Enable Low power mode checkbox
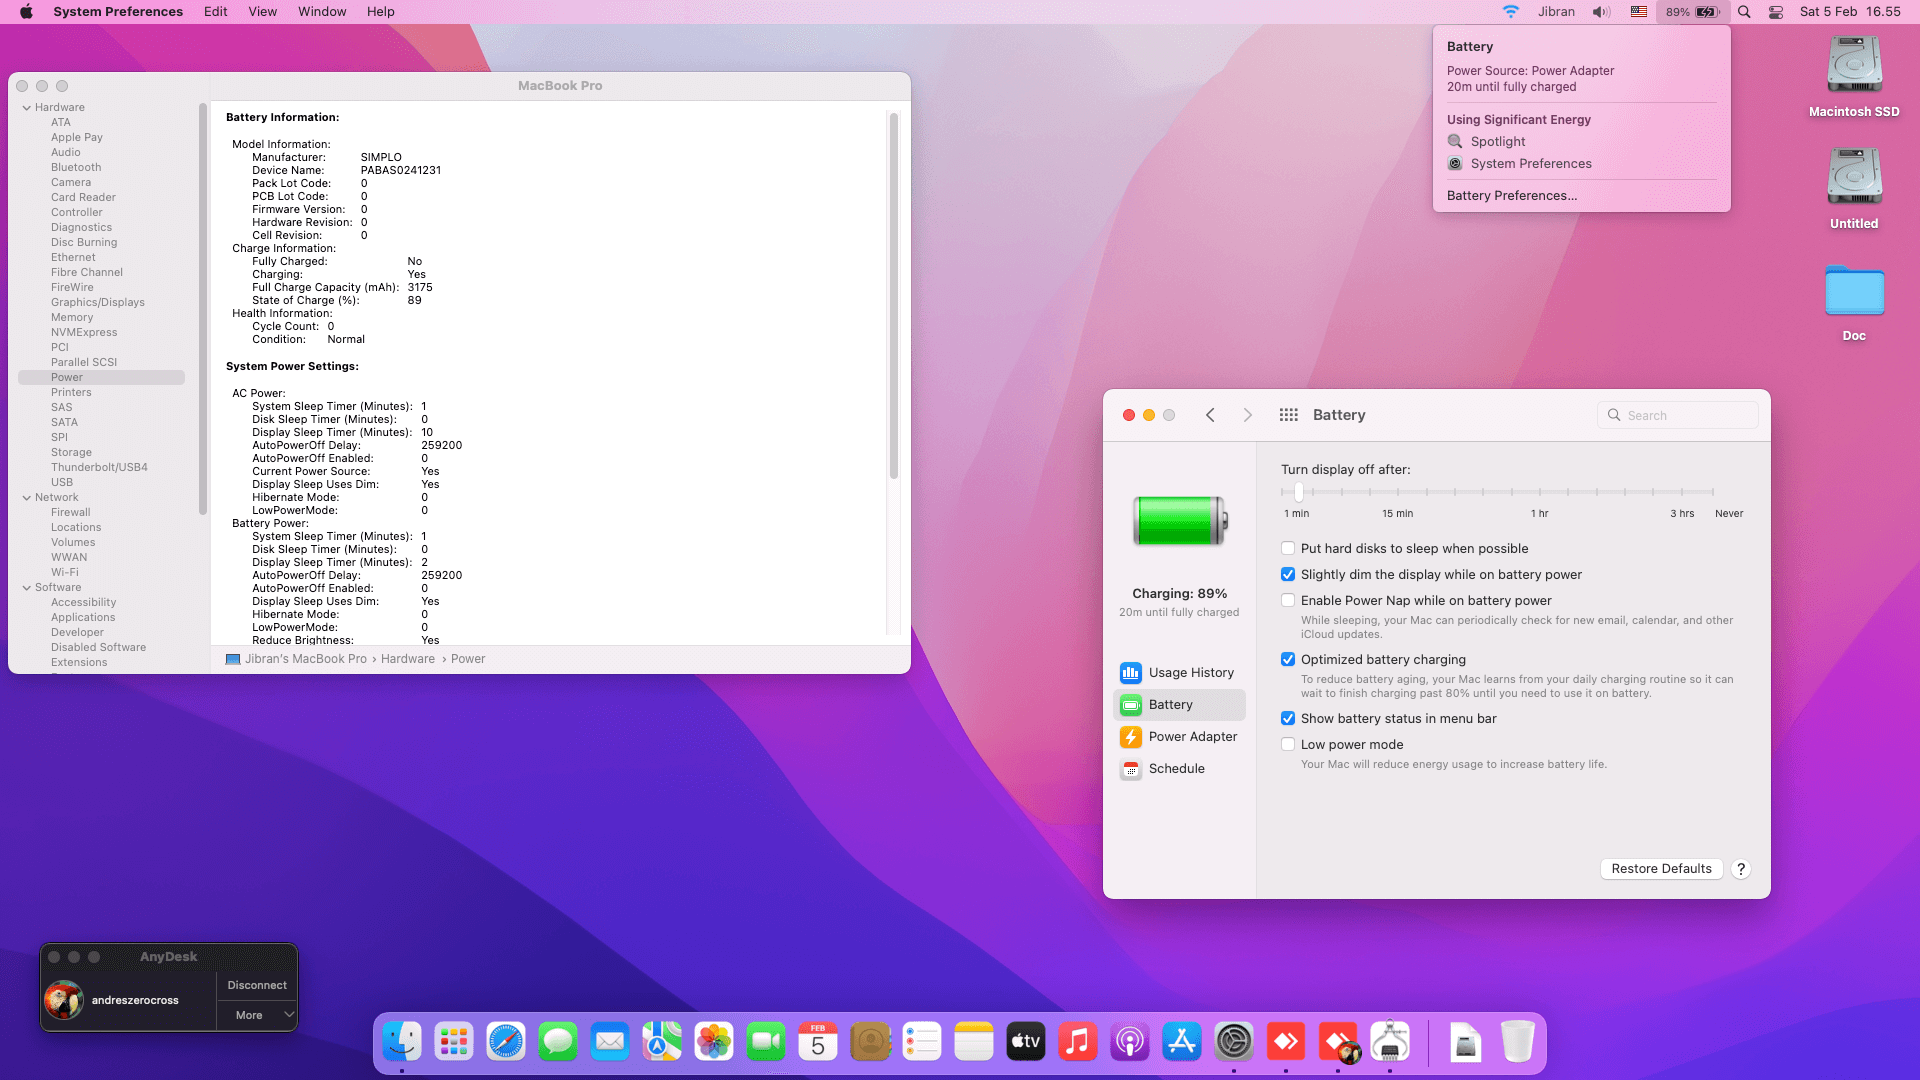 pos(1288,745)
